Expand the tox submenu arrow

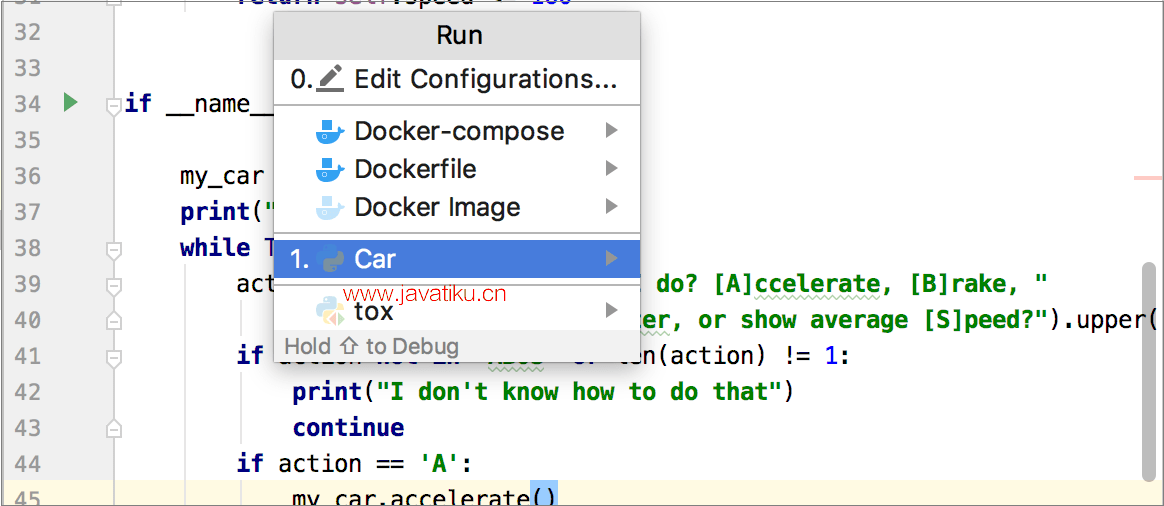click(x=611, y=311)
